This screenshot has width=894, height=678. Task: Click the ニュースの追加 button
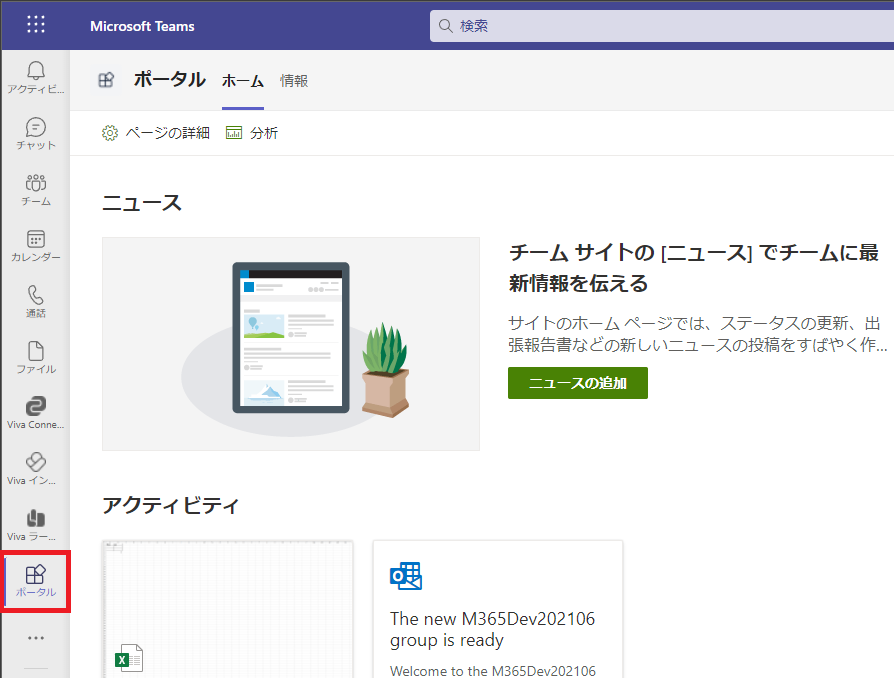[x=577, y=383]
